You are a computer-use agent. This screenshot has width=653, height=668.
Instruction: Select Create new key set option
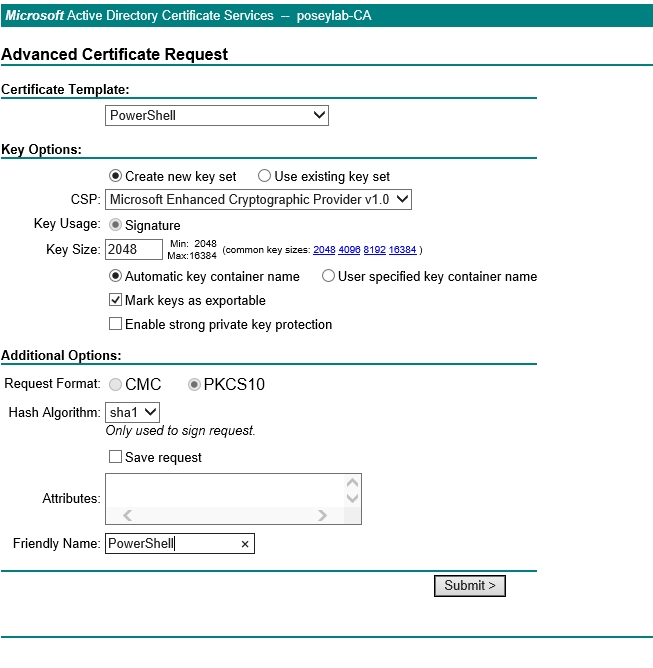point(115,176)
